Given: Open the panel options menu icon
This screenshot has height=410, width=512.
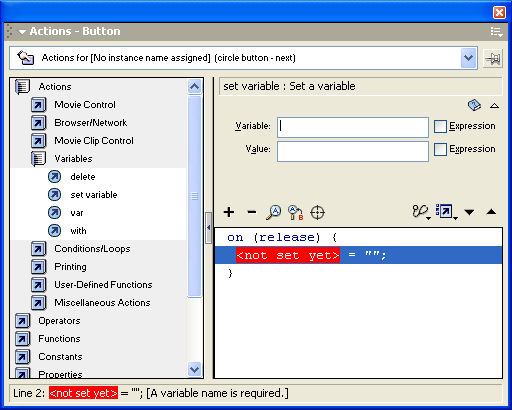Looking at the screenshot, I should (496, 32).
